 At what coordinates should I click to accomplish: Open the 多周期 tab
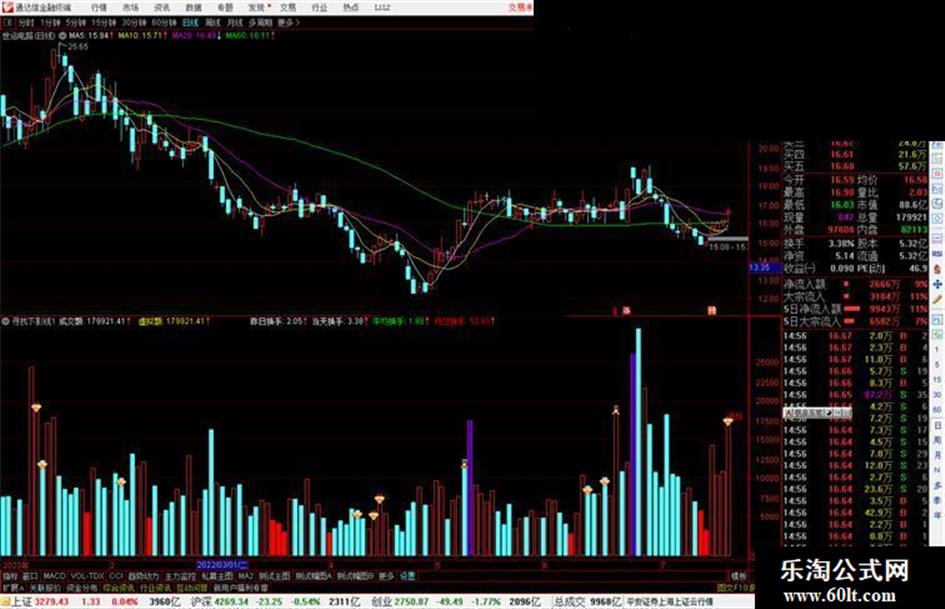tap(260, 23)
